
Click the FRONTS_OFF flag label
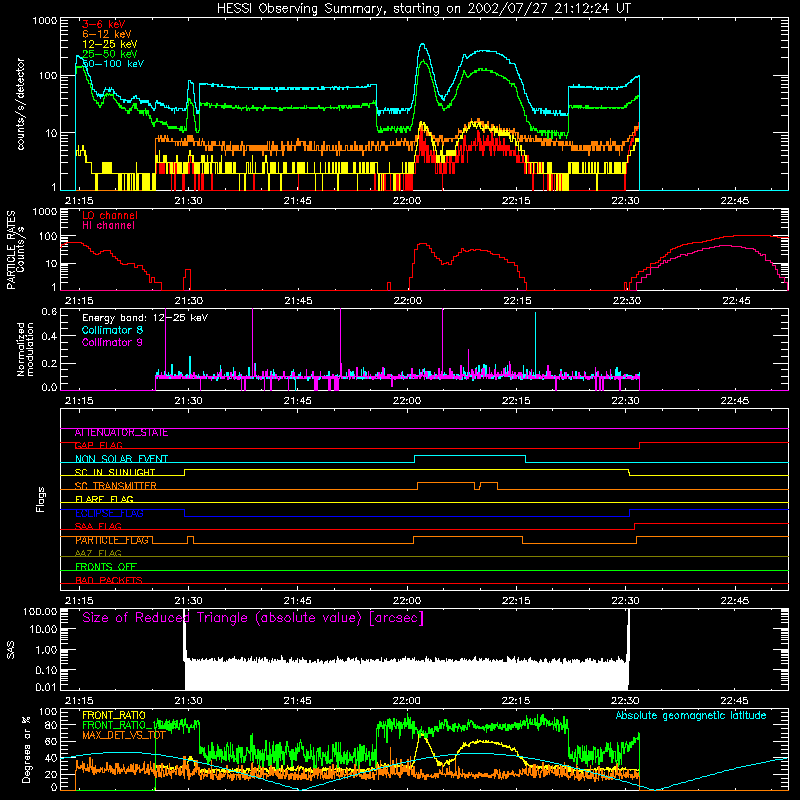point(106,567)
